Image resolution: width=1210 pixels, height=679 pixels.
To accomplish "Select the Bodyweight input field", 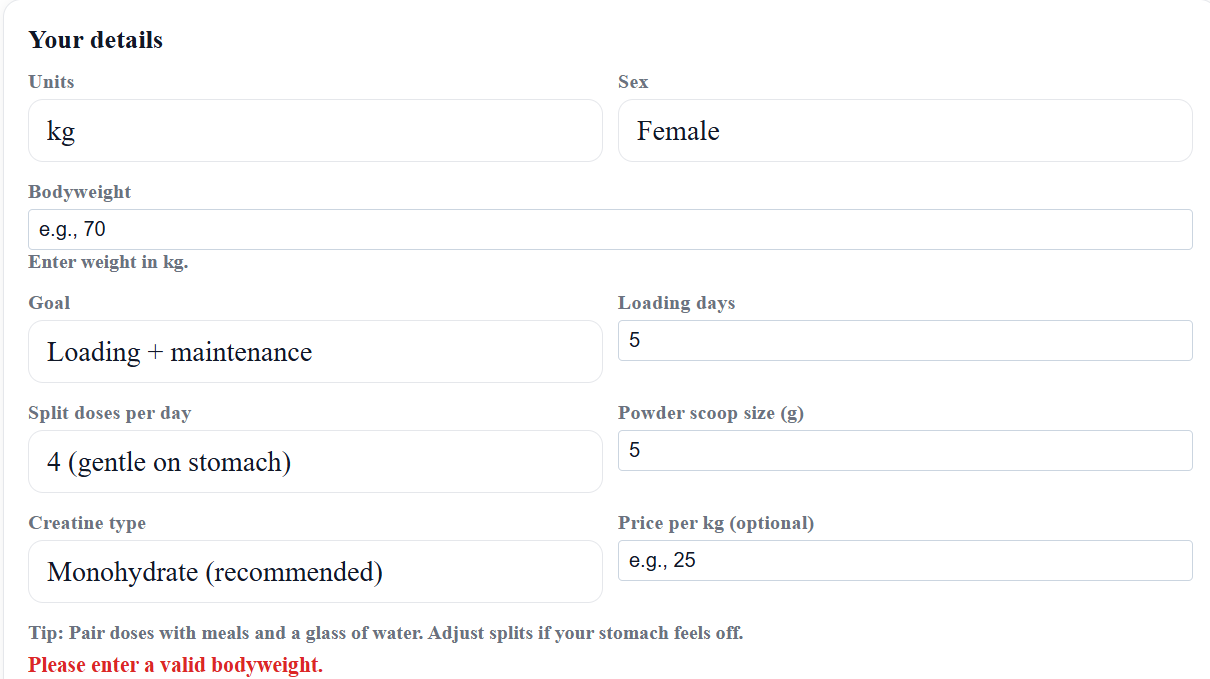I will tap(610, 229).
